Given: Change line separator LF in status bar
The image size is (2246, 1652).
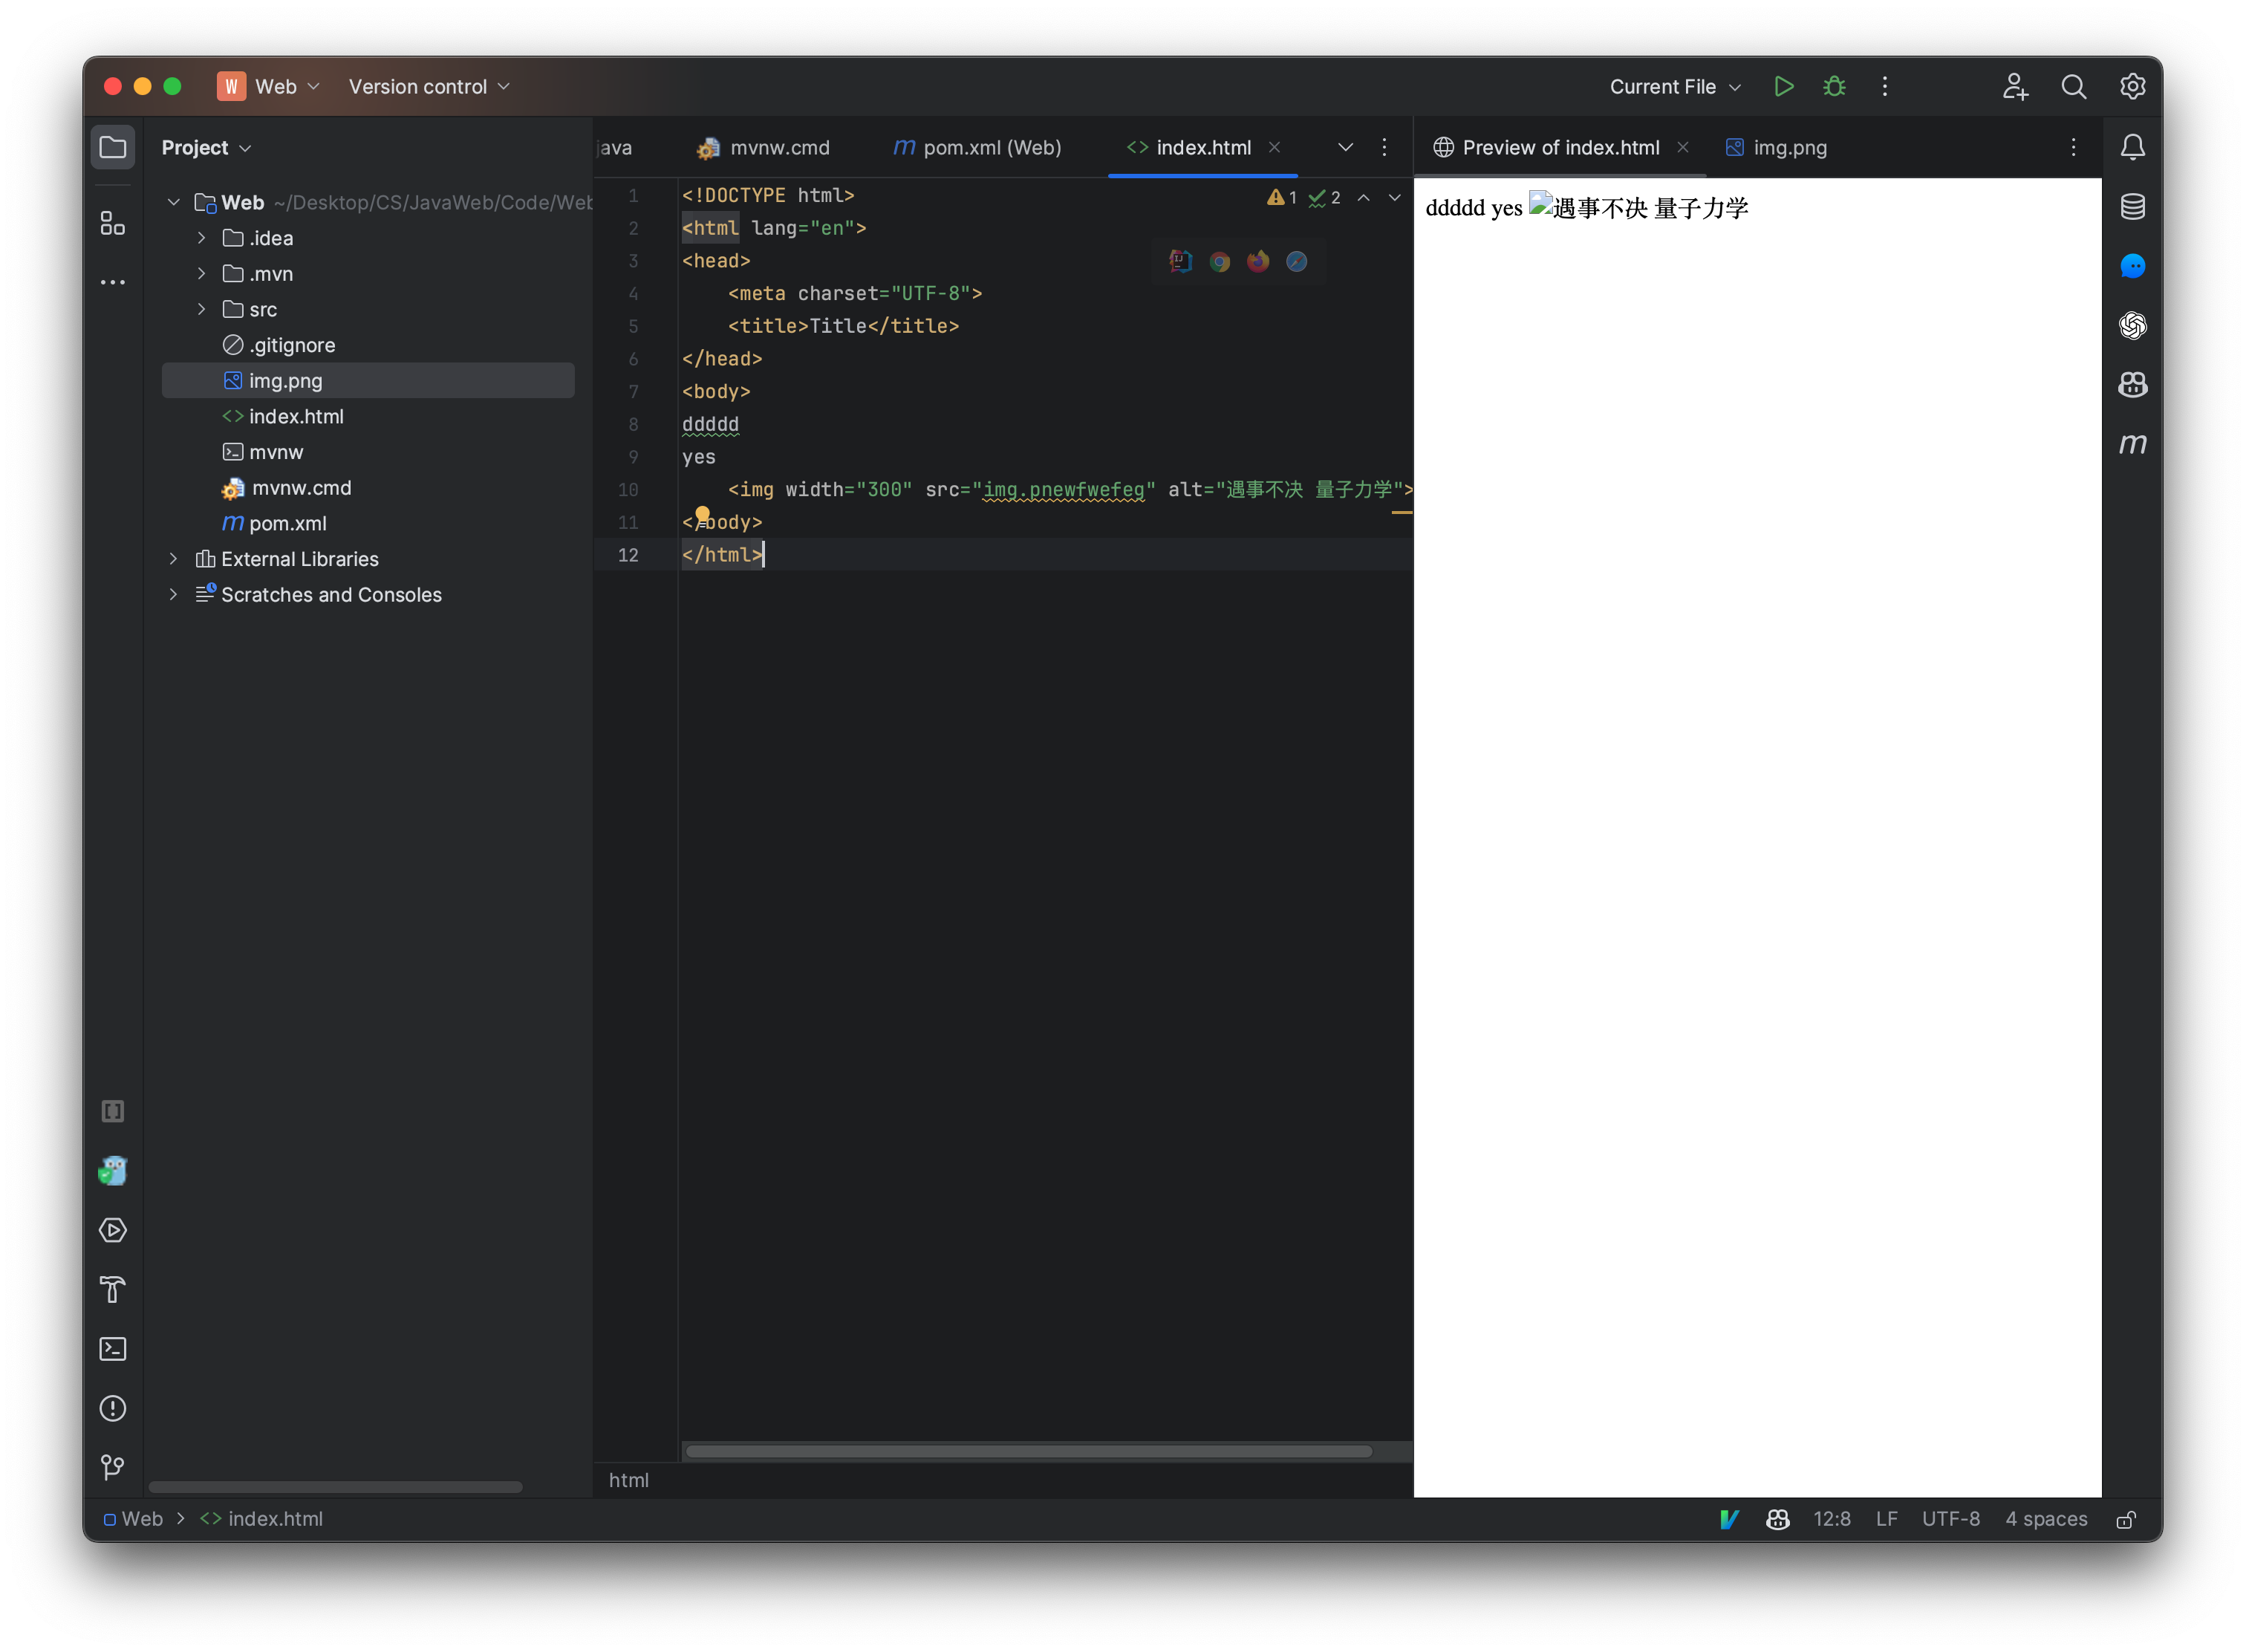Looking at the screenshot, I should (x=1887, y=1519).
